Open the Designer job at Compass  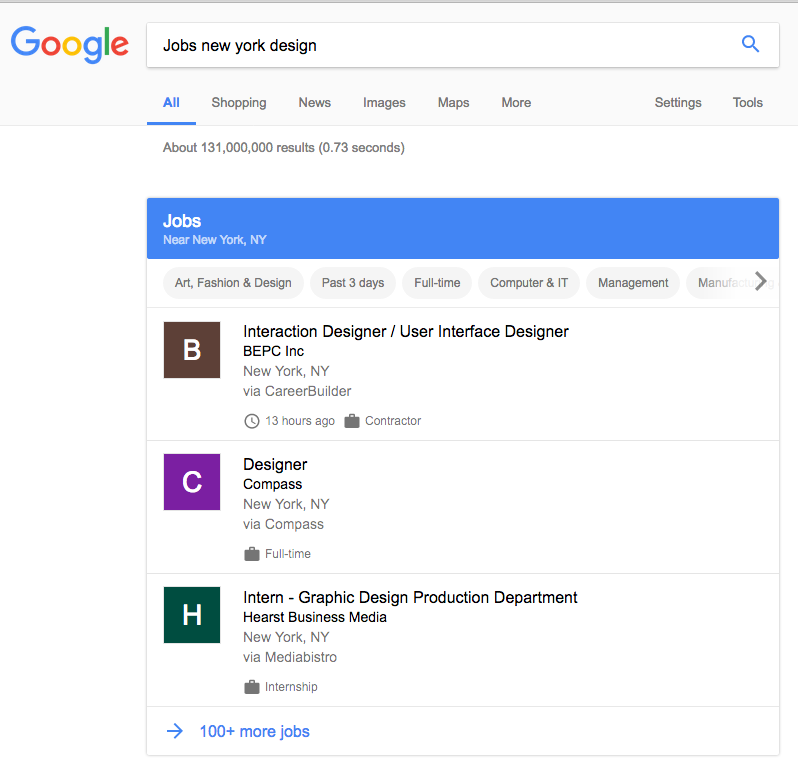tap(275, 465)
